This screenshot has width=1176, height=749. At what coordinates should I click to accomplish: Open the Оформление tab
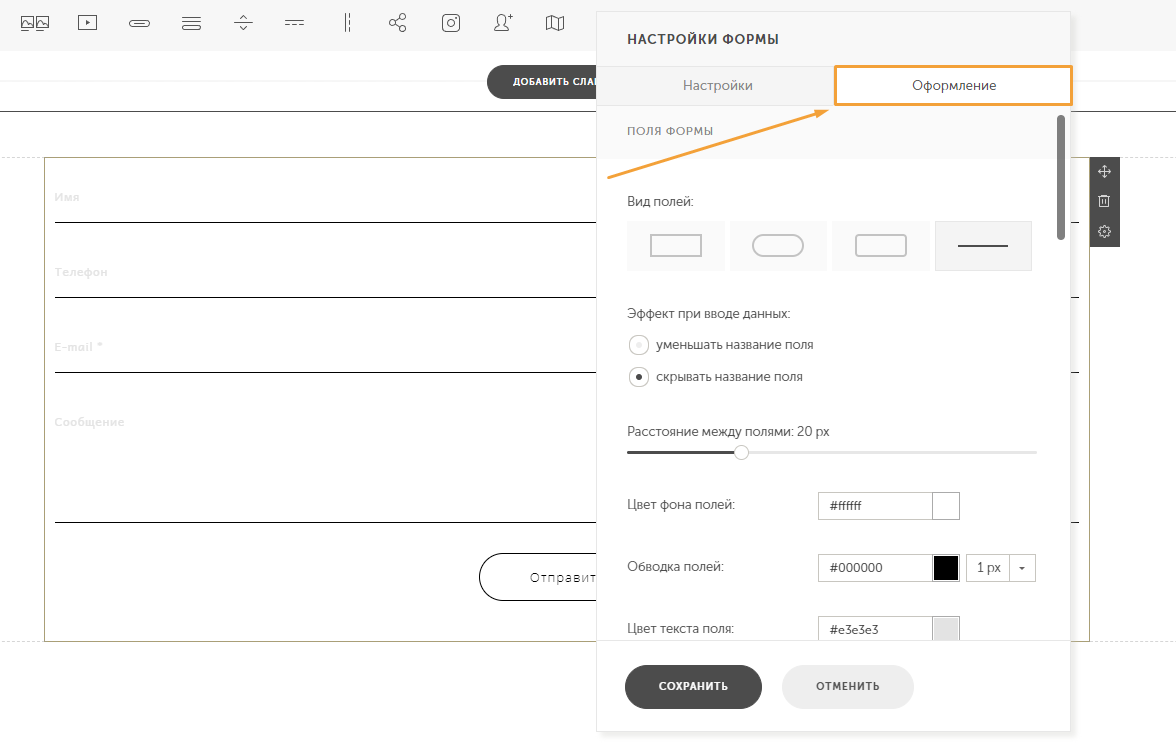click(953, 86)
